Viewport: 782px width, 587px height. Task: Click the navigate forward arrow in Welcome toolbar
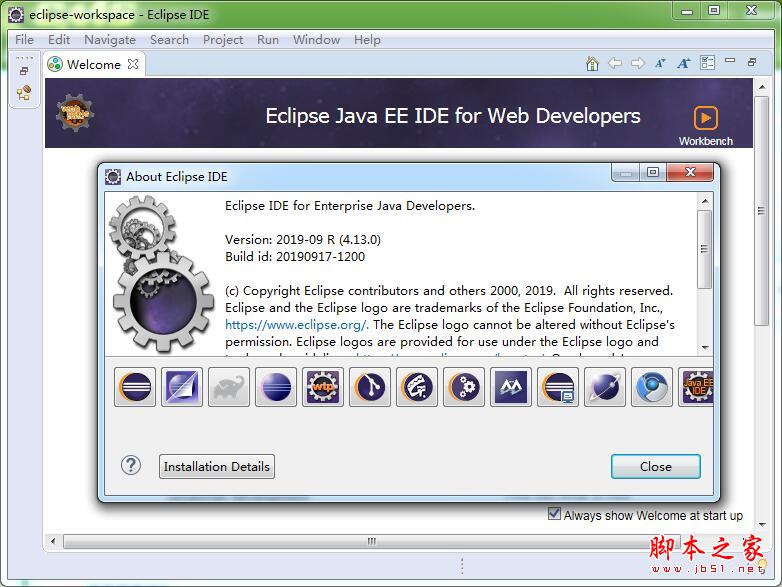637,63
